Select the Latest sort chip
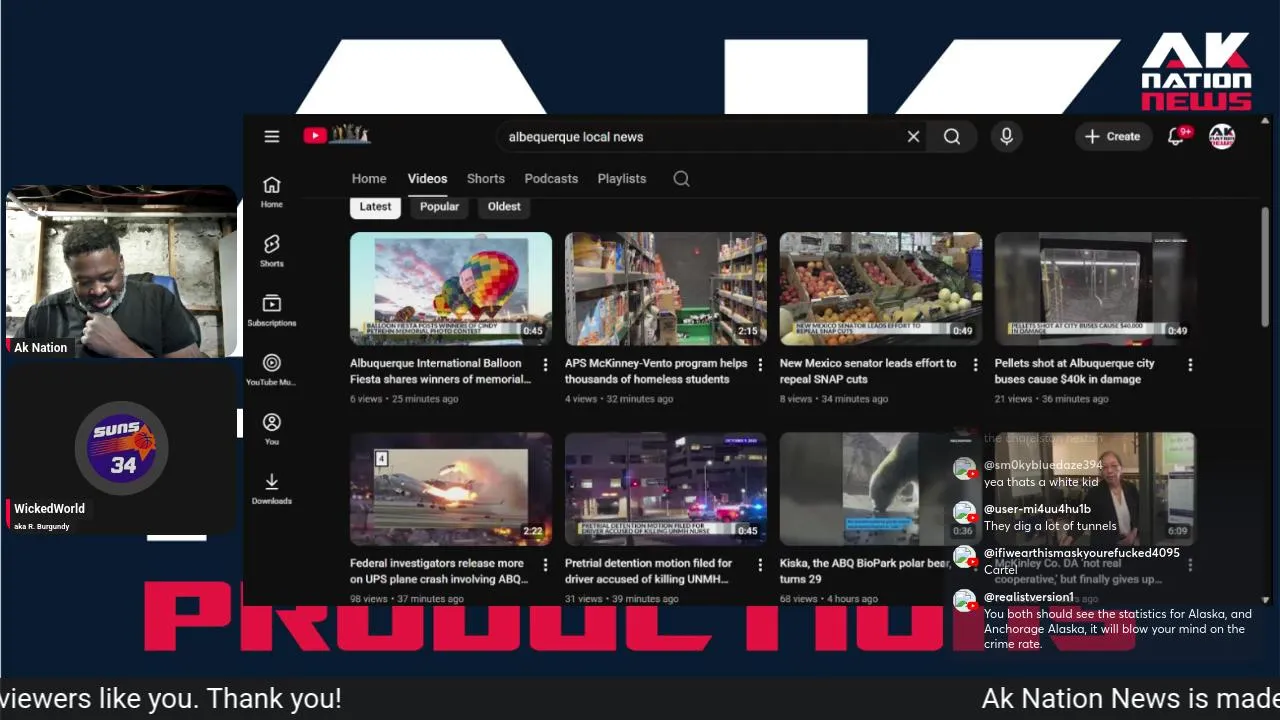Screen dimensions: 1280x720 tap(376, 206)
